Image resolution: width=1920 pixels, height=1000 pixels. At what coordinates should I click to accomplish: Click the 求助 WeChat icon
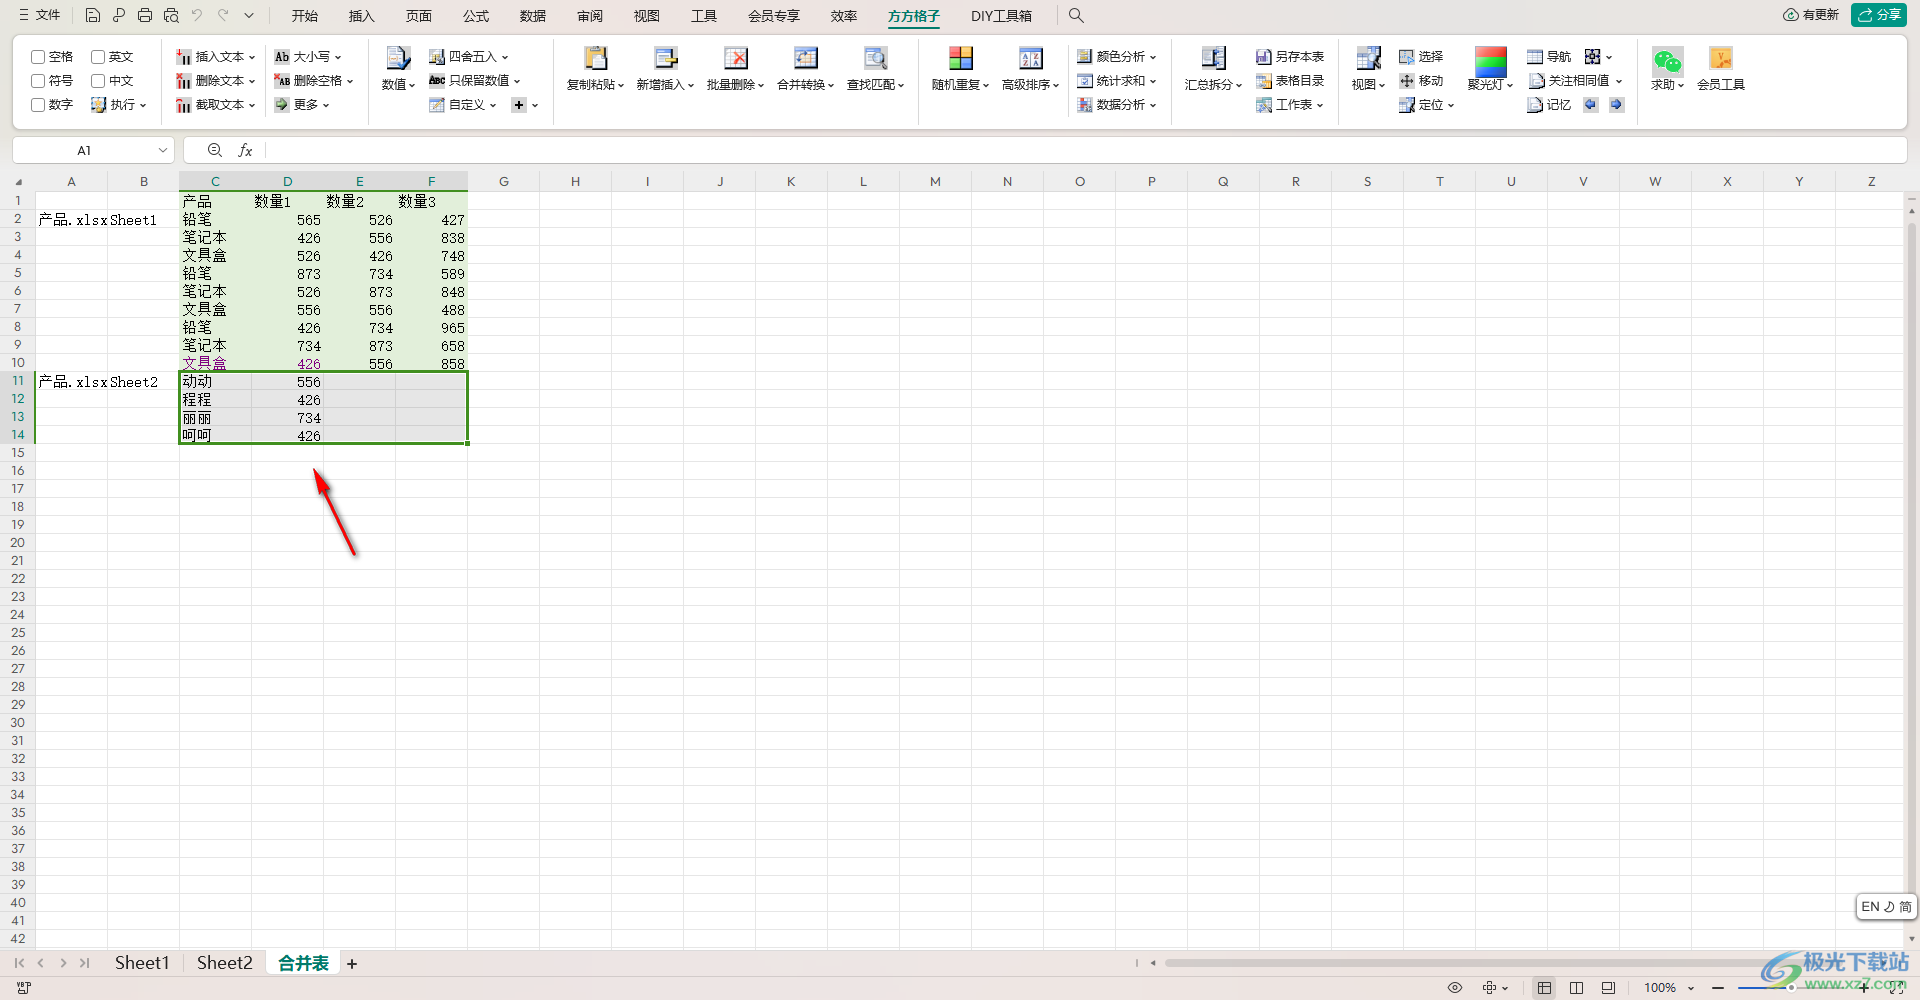click(1667, 60)
